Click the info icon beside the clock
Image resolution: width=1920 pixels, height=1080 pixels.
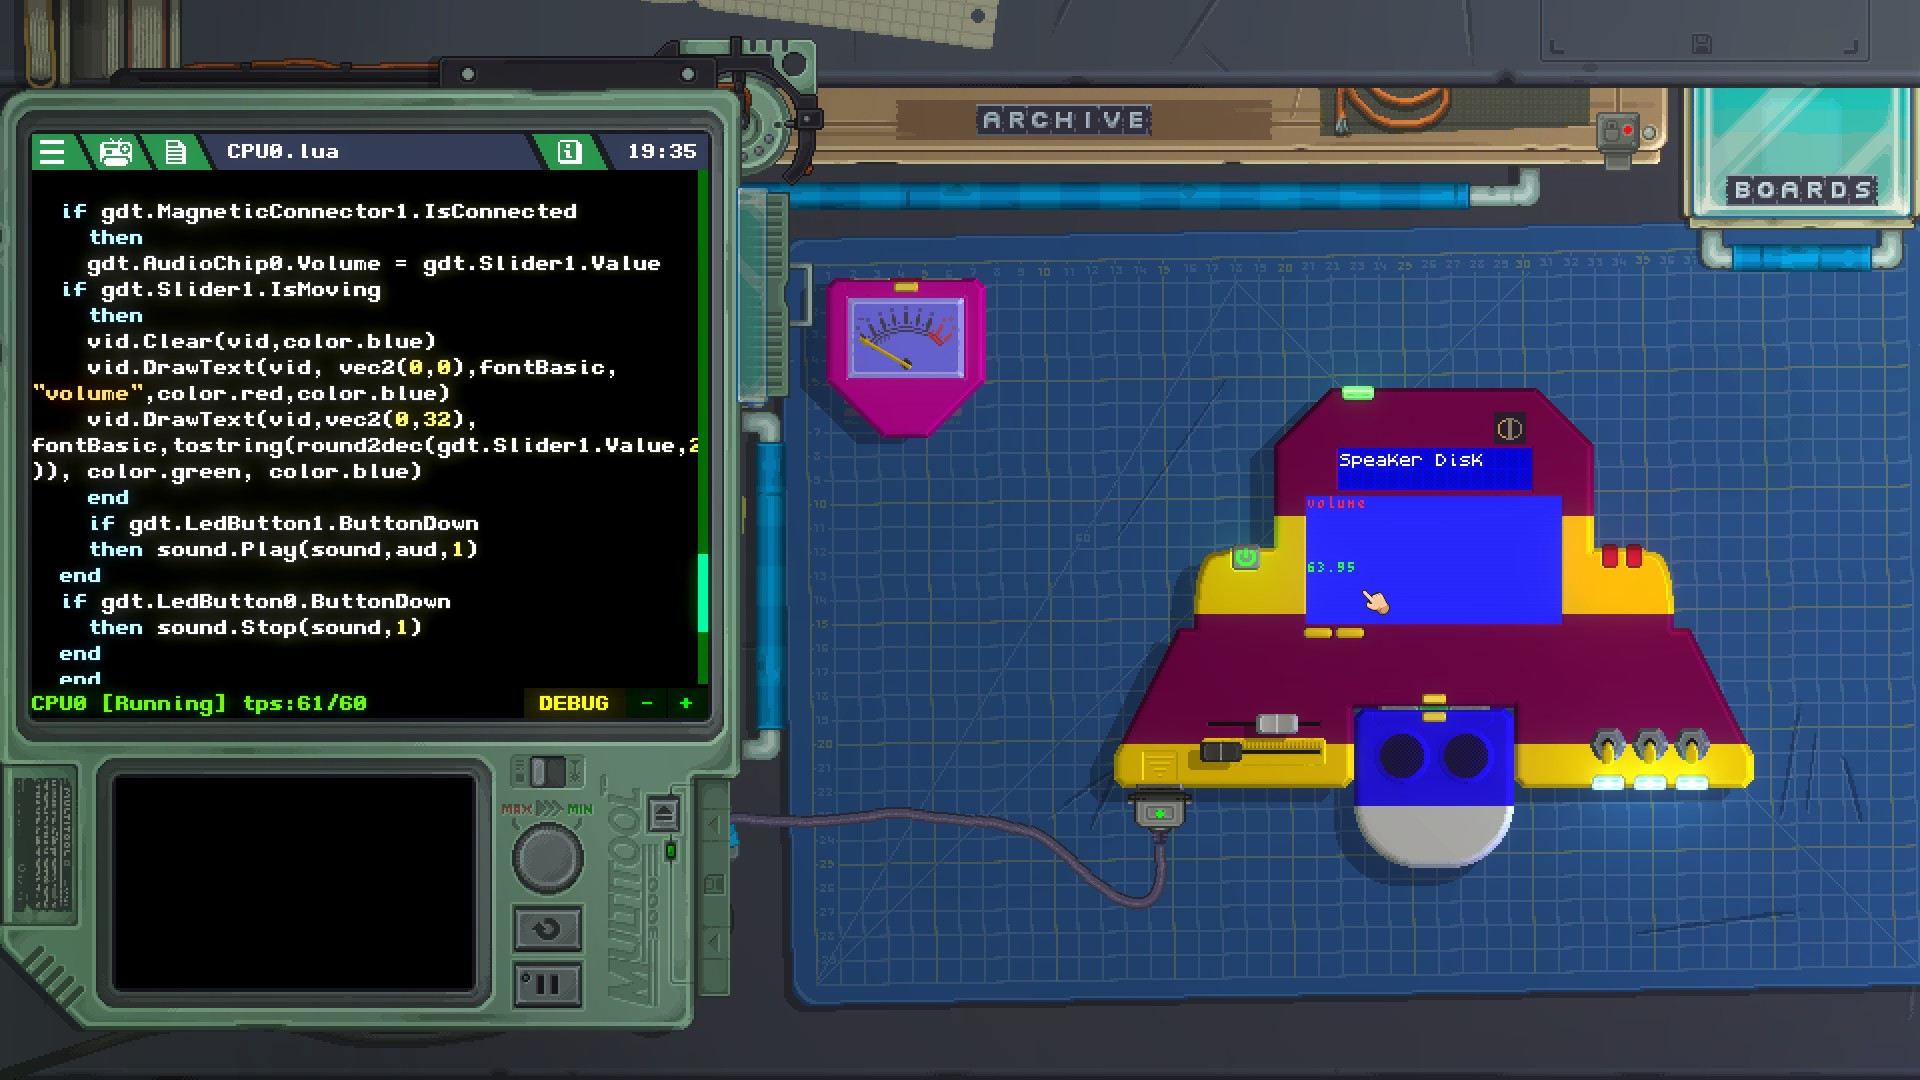[x=569, y=152]
